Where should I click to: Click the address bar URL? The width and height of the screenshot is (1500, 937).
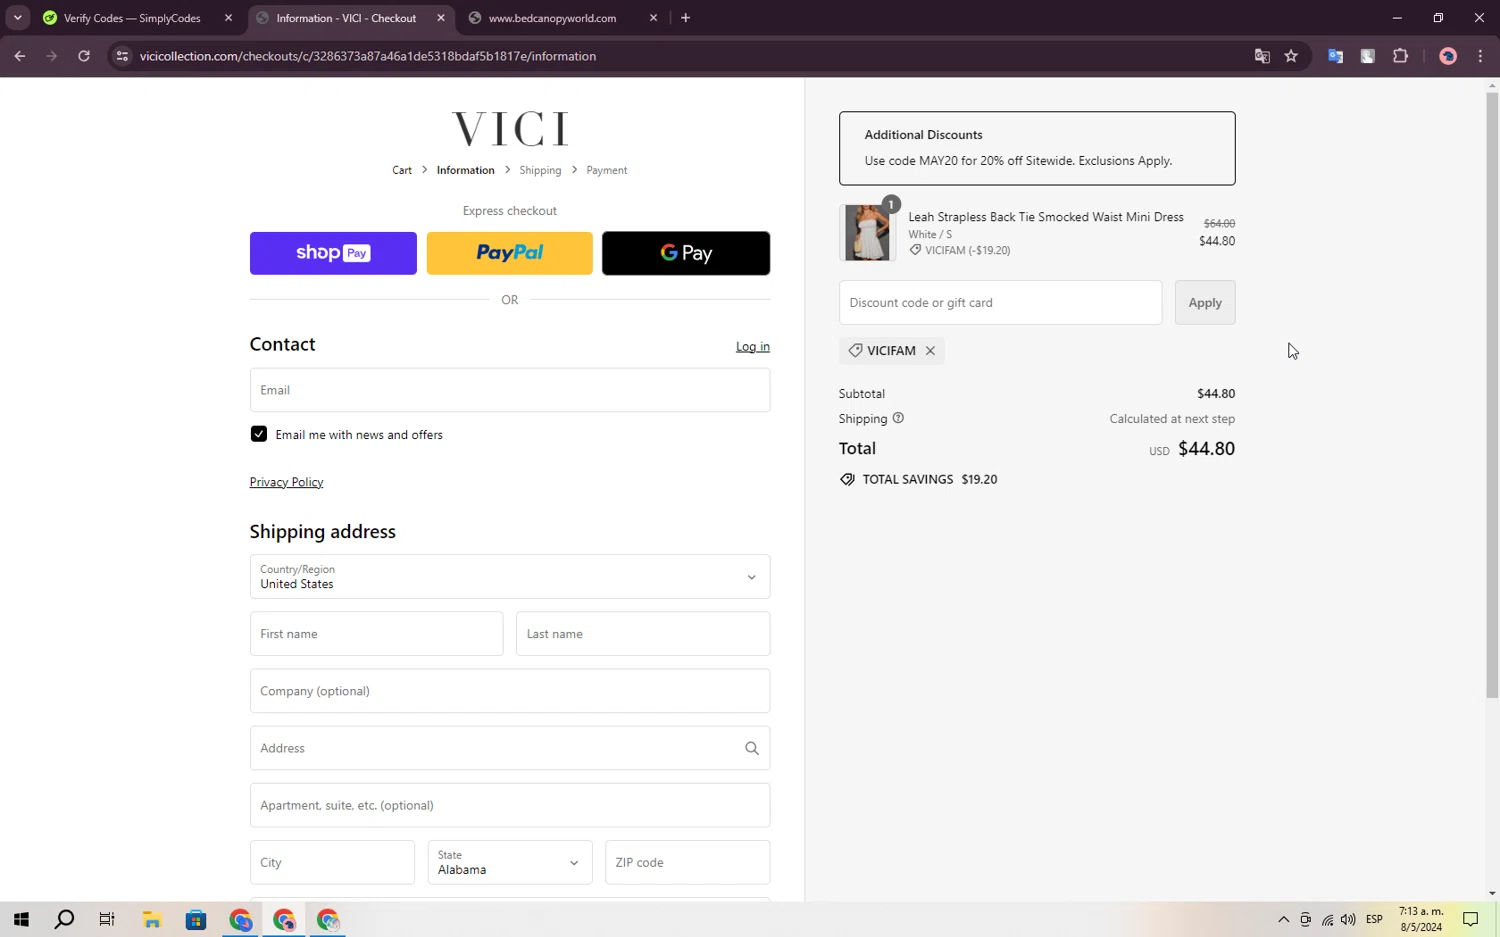pyautogui.click(x=368, y=56)
